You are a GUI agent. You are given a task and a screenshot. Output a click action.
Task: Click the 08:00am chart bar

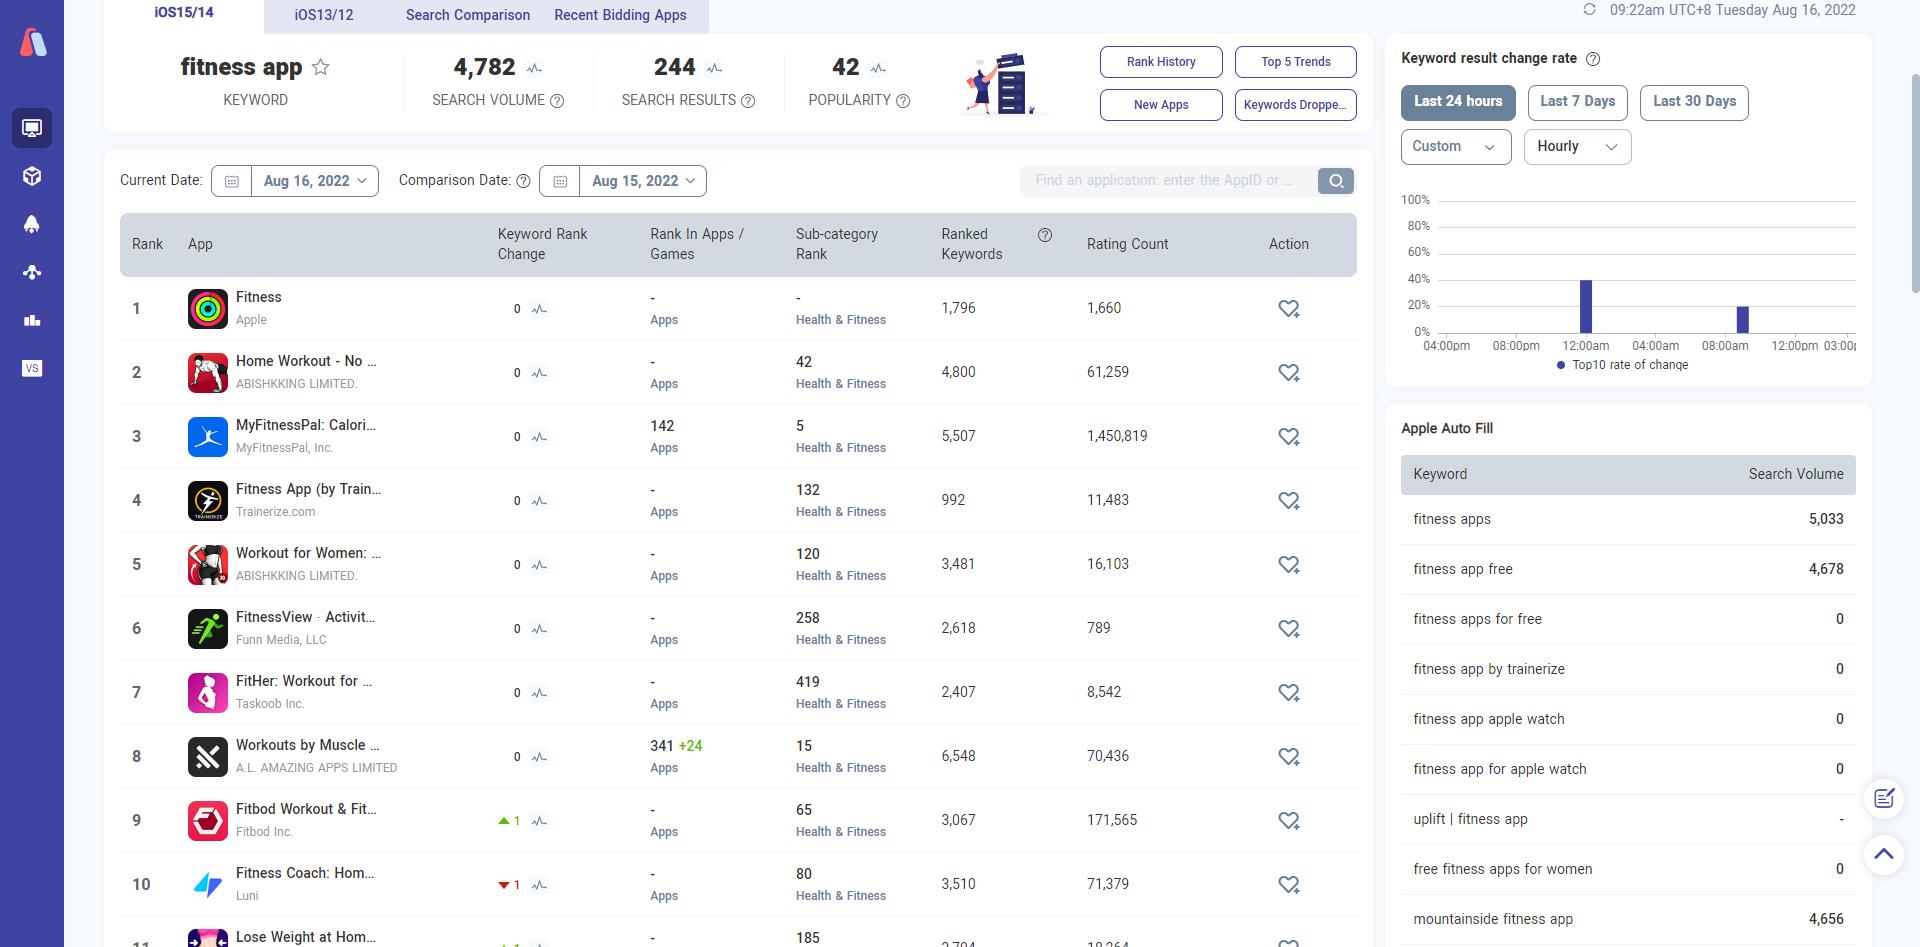pyautogui.click(x=1743, y=319)
